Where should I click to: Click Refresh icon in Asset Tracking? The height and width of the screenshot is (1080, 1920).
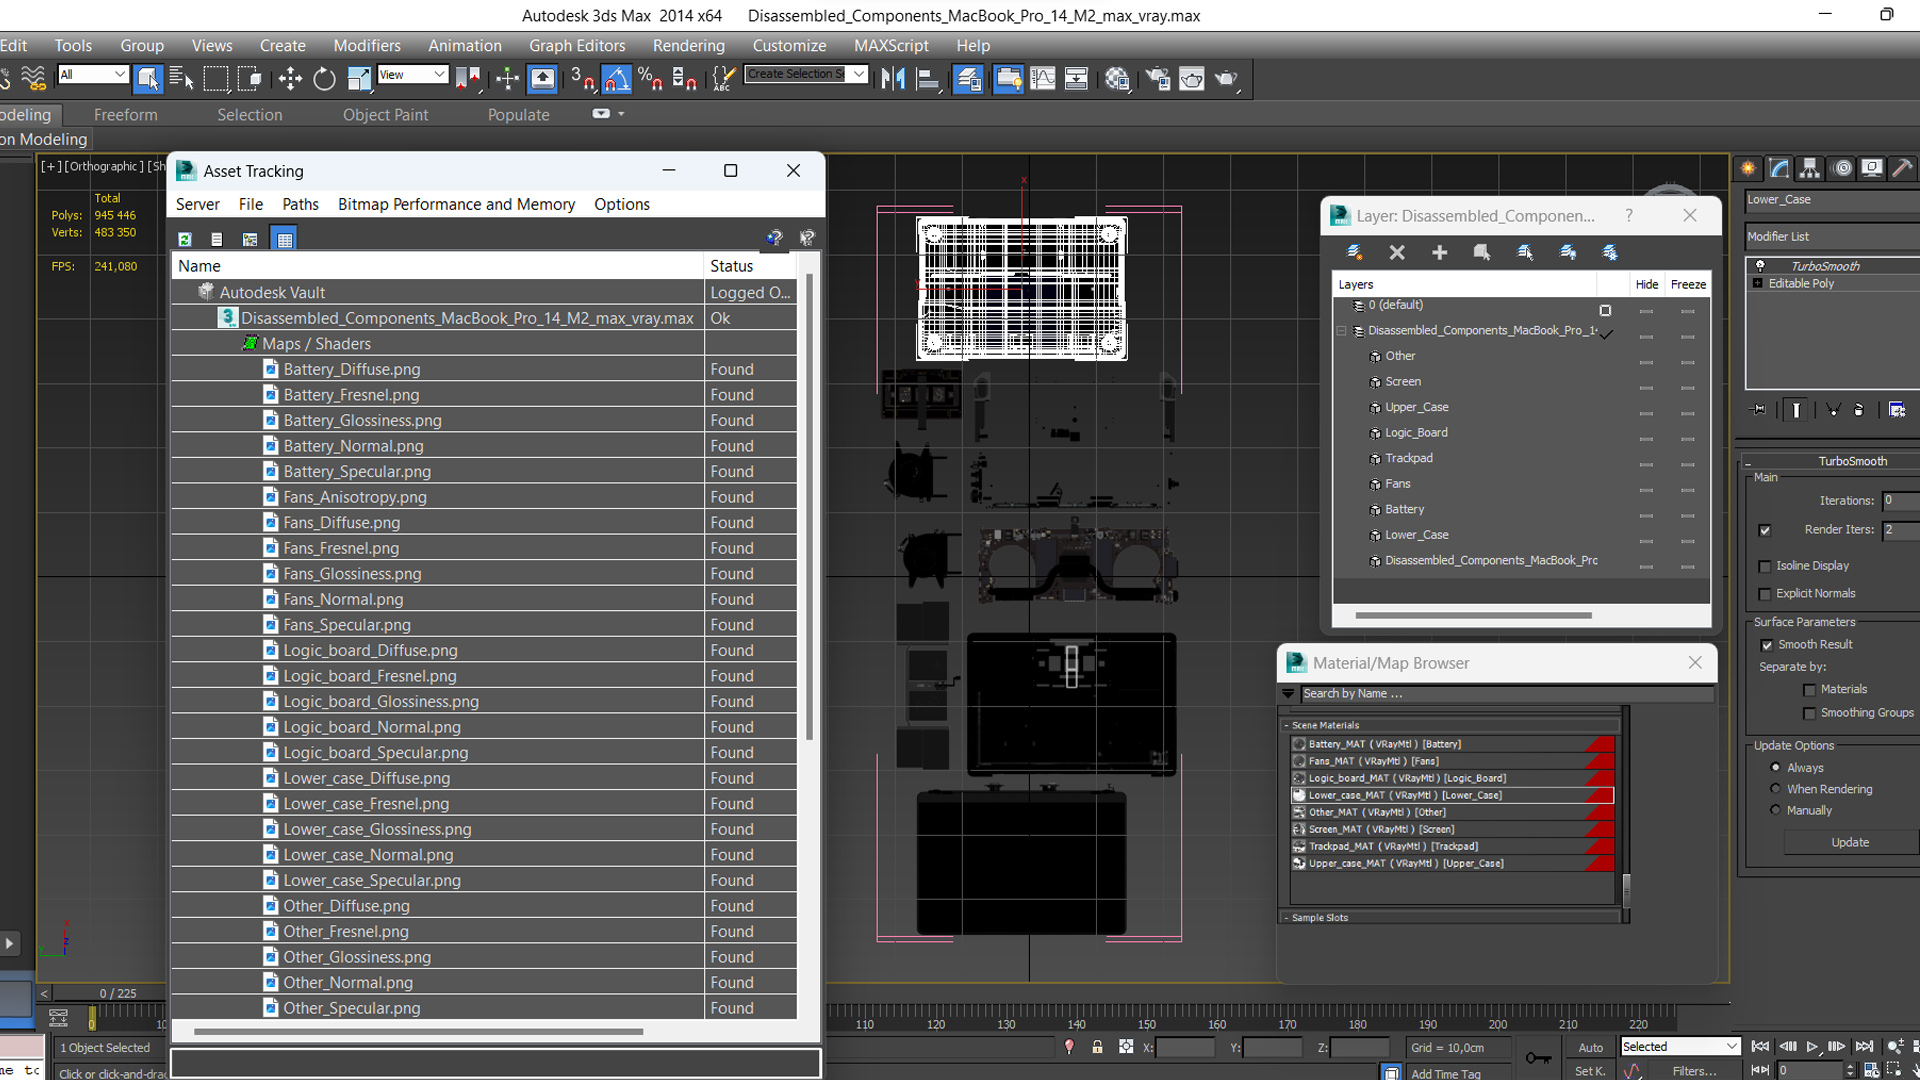click(x=185, y=239)
